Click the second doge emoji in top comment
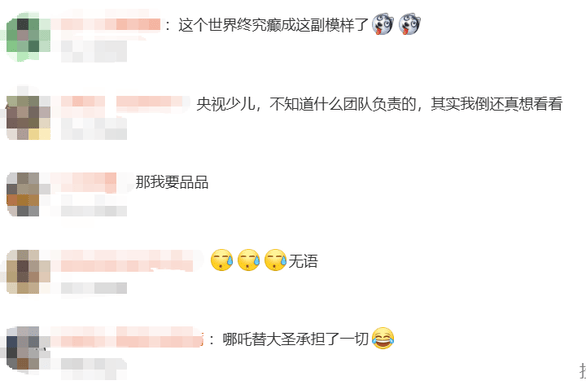This screenshot has height=384, width=586. (x=410, y=24)
